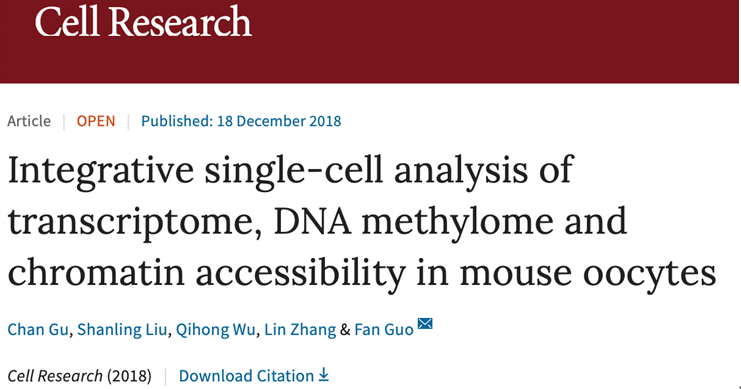Viewport: 741px width, 389px height.
Task: Click the (2018) year in the citation line
Action: tap(129, 376)
